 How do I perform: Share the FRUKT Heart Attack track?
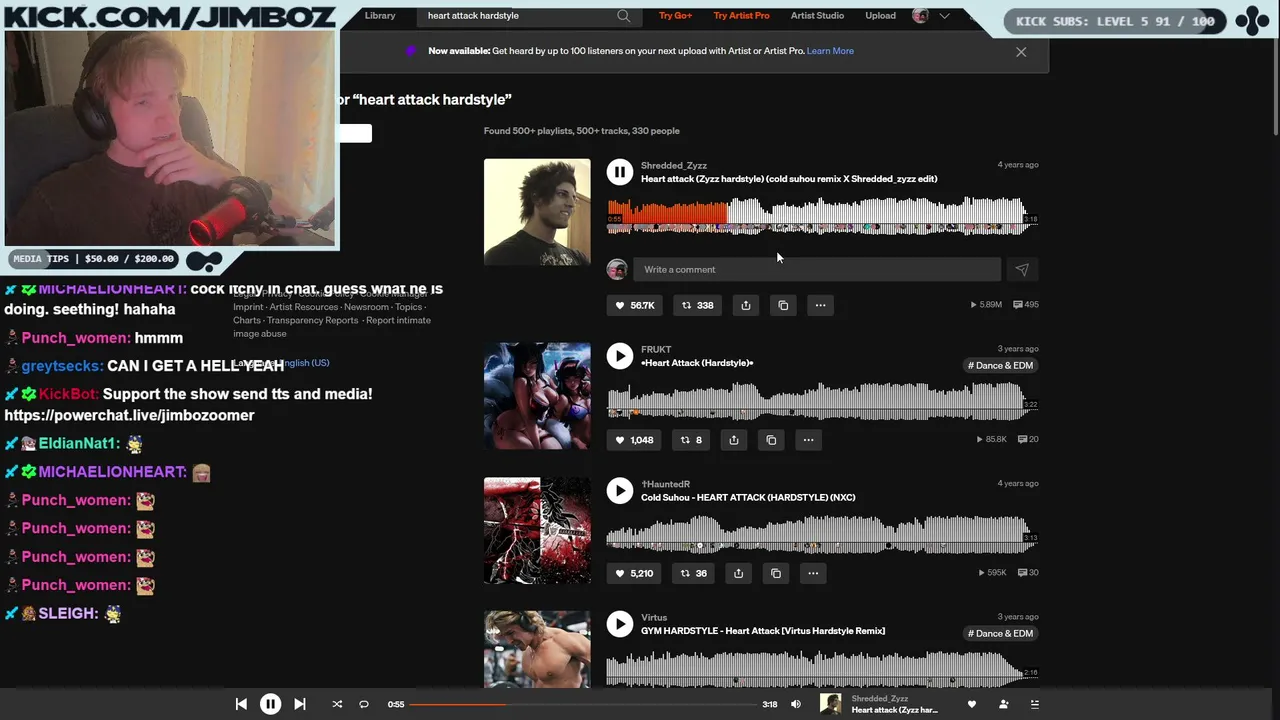tap(734, 439)
